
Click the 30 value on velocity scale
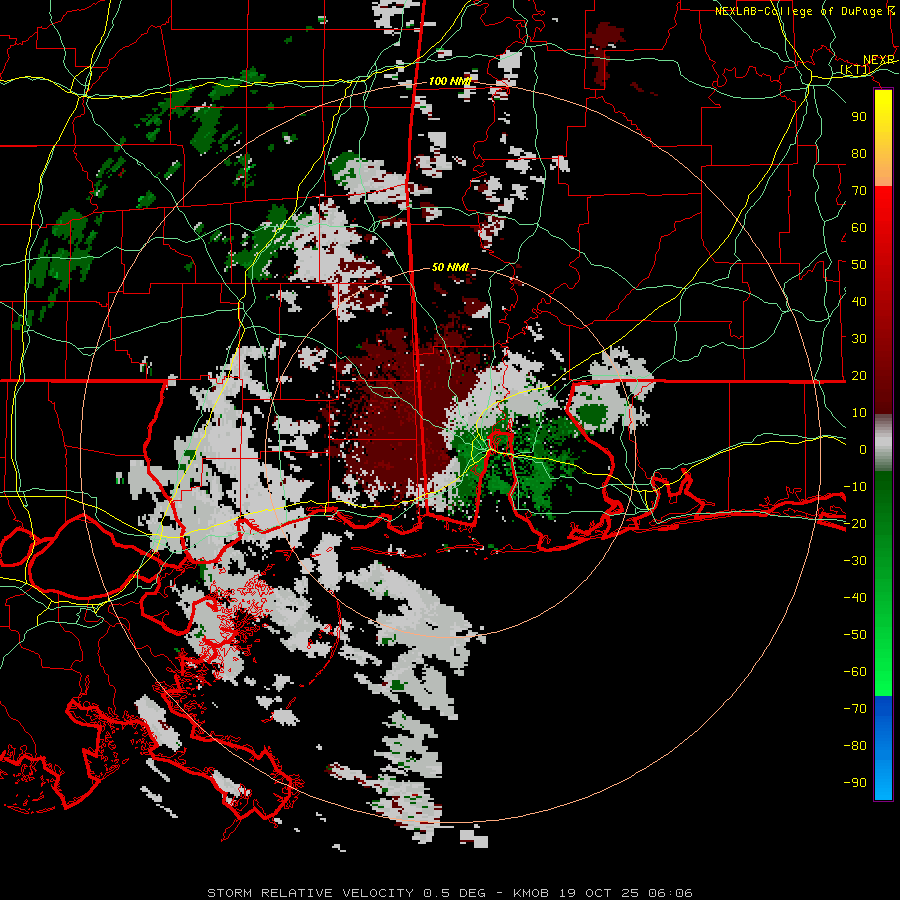(x=859, y=339)
